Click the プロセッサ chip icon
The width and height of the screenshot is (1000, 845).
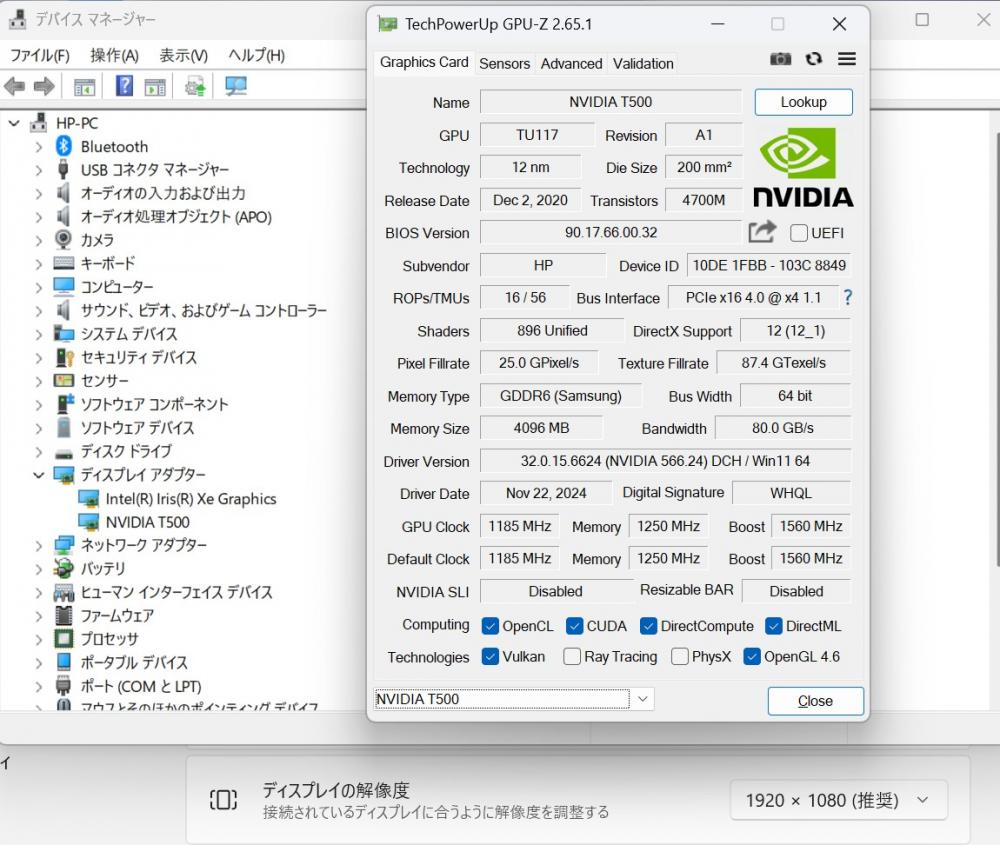click(x=64, y=638)
